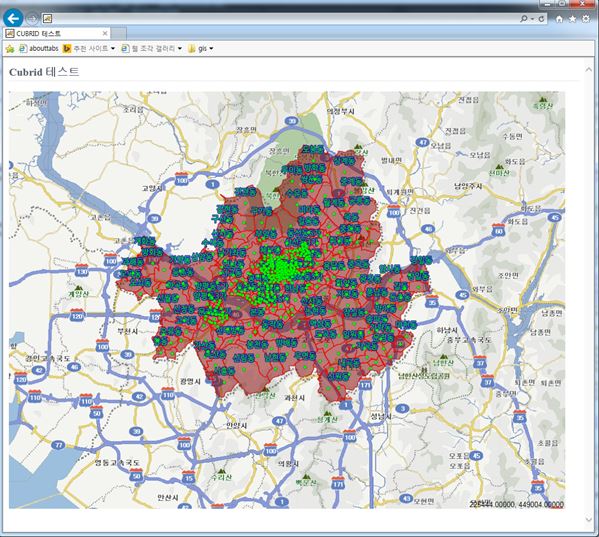The height and width of the screenshot is (537, 599).
Task: Click the page scrollbar down arrow
Action: point(588,519)
